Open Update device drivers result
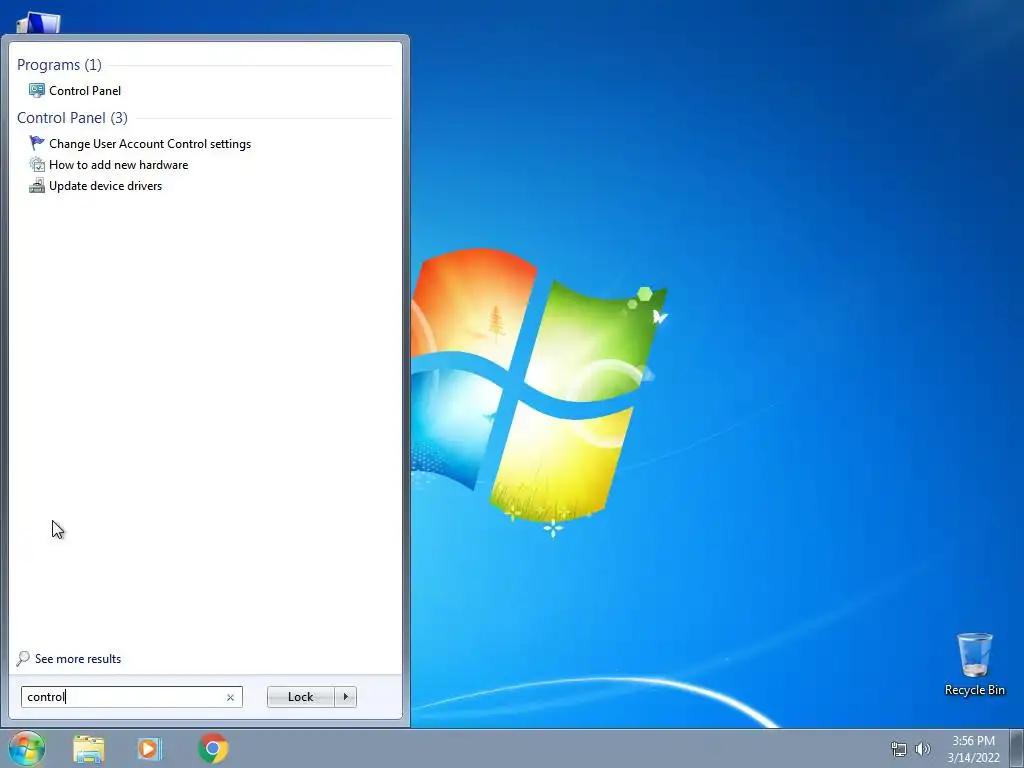 click(105, 185)
